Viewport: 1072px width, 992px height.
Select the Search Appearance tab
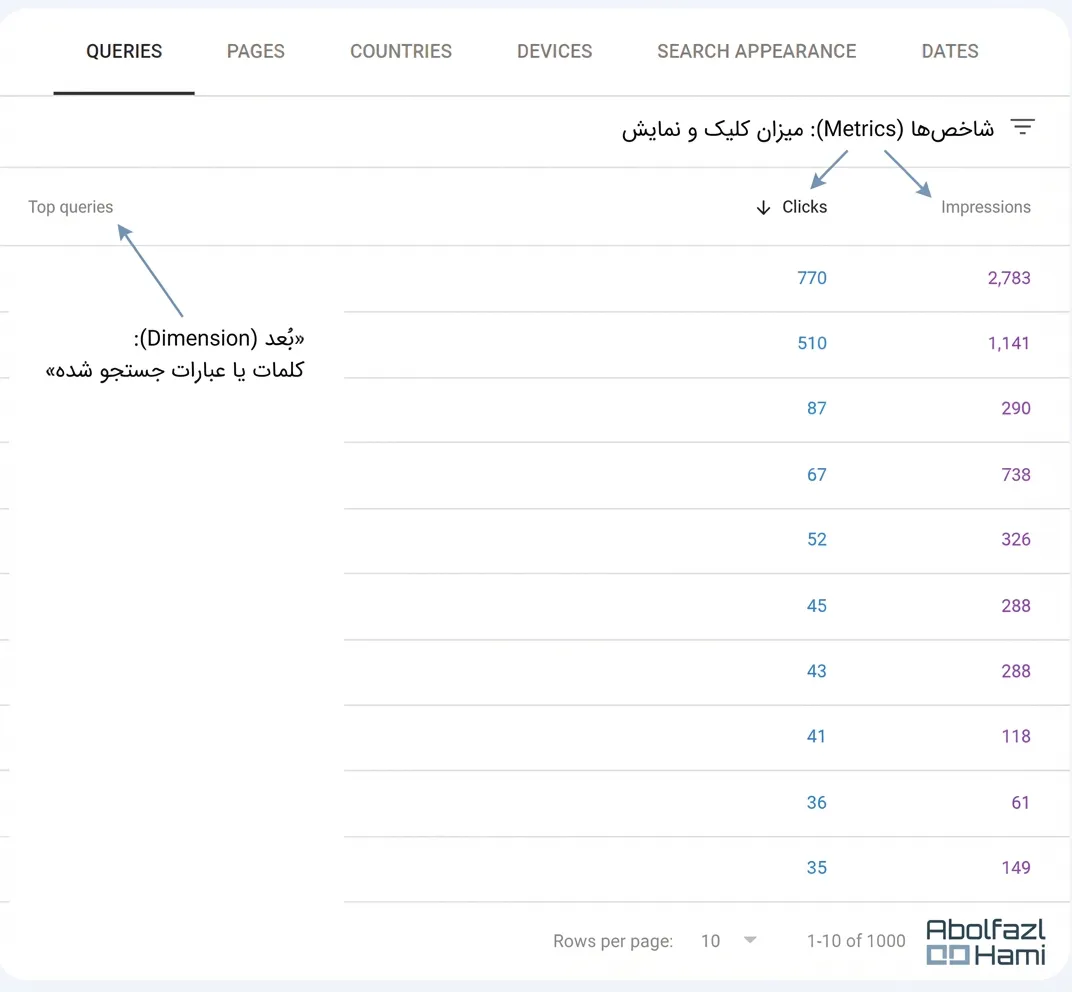pos(756,52)
